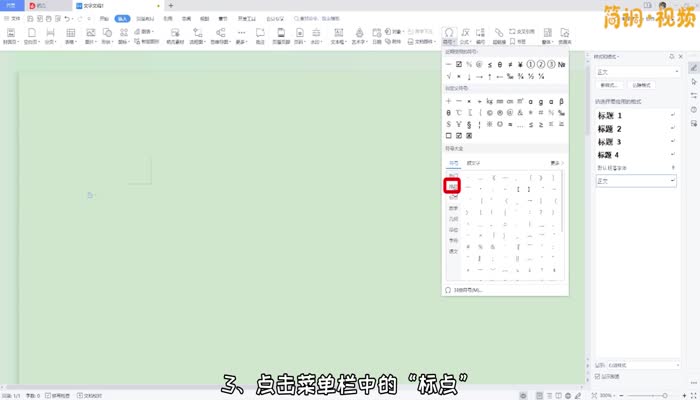Click the 清除格式 button in styles pane
Viewport: 700px width, 400px height.
641,85
